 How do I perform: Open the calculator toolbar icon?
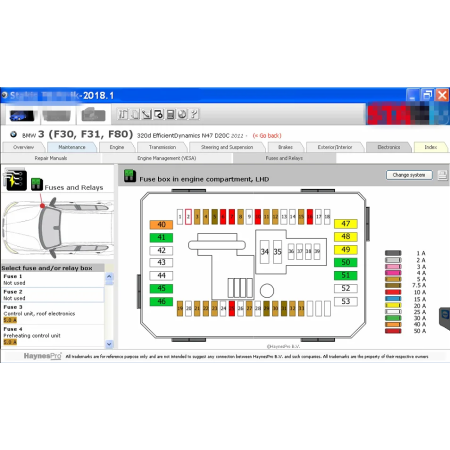coord(170,114)
